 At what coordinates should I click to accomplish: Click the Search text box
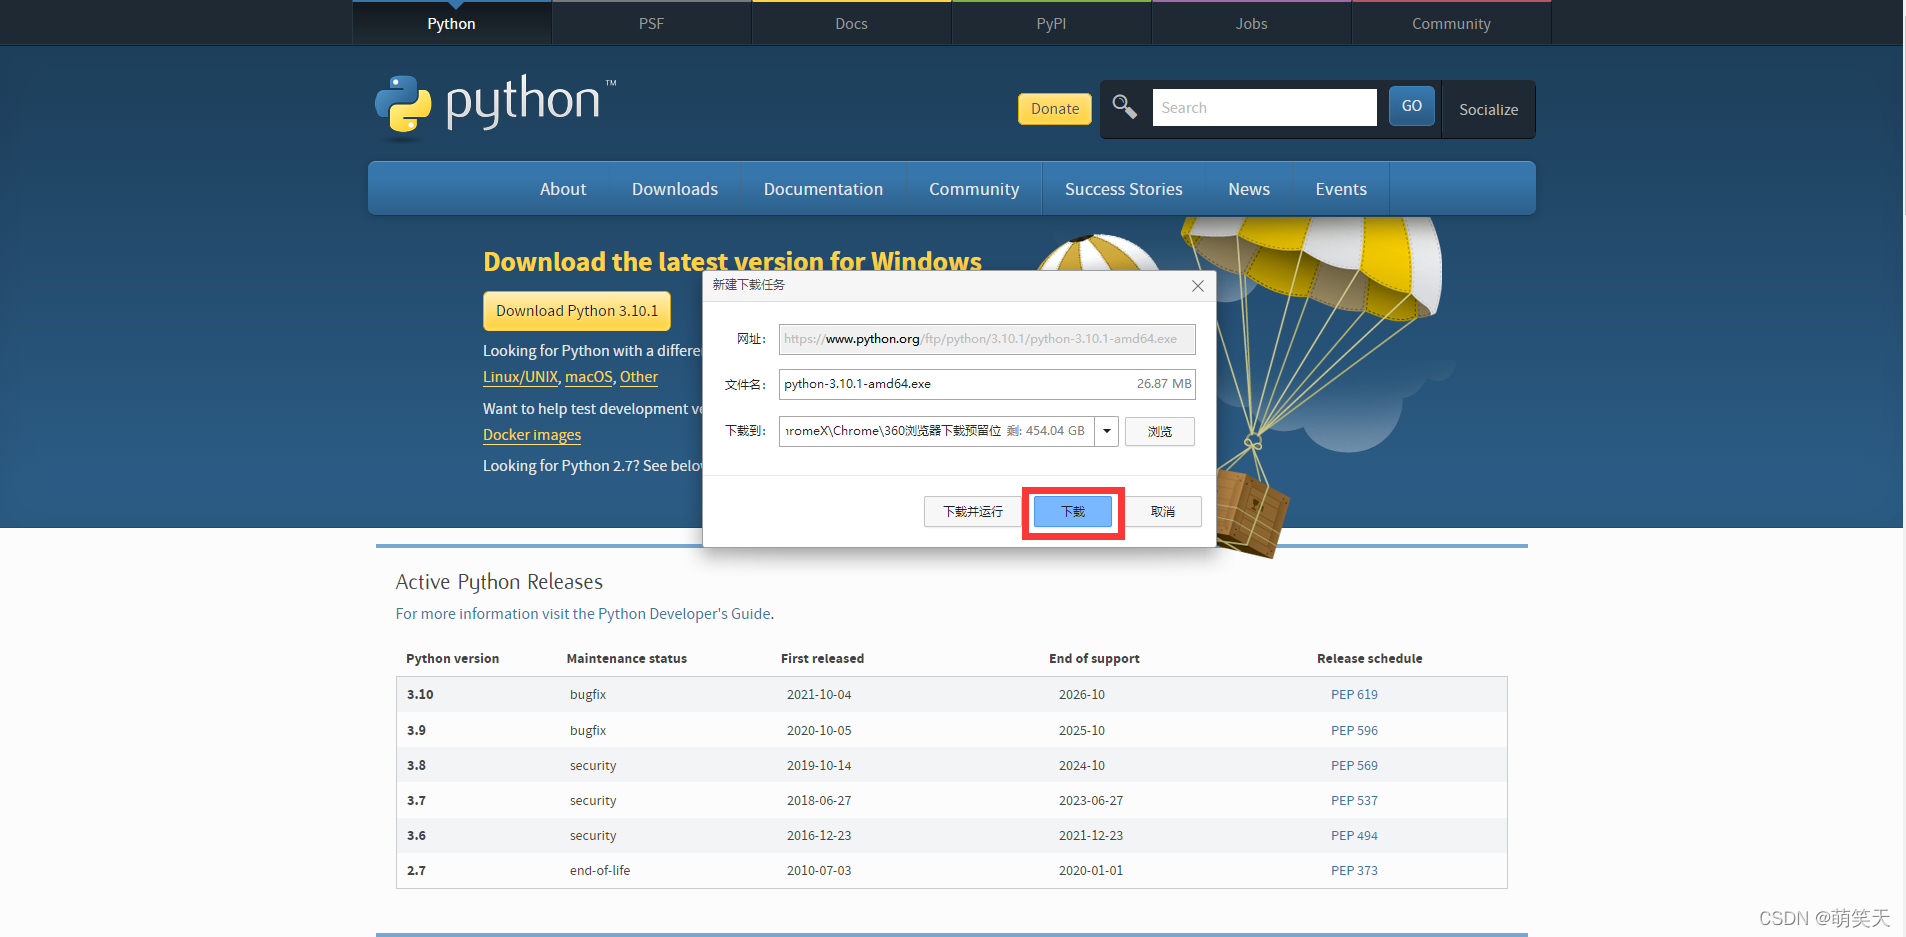point(1264,108)
